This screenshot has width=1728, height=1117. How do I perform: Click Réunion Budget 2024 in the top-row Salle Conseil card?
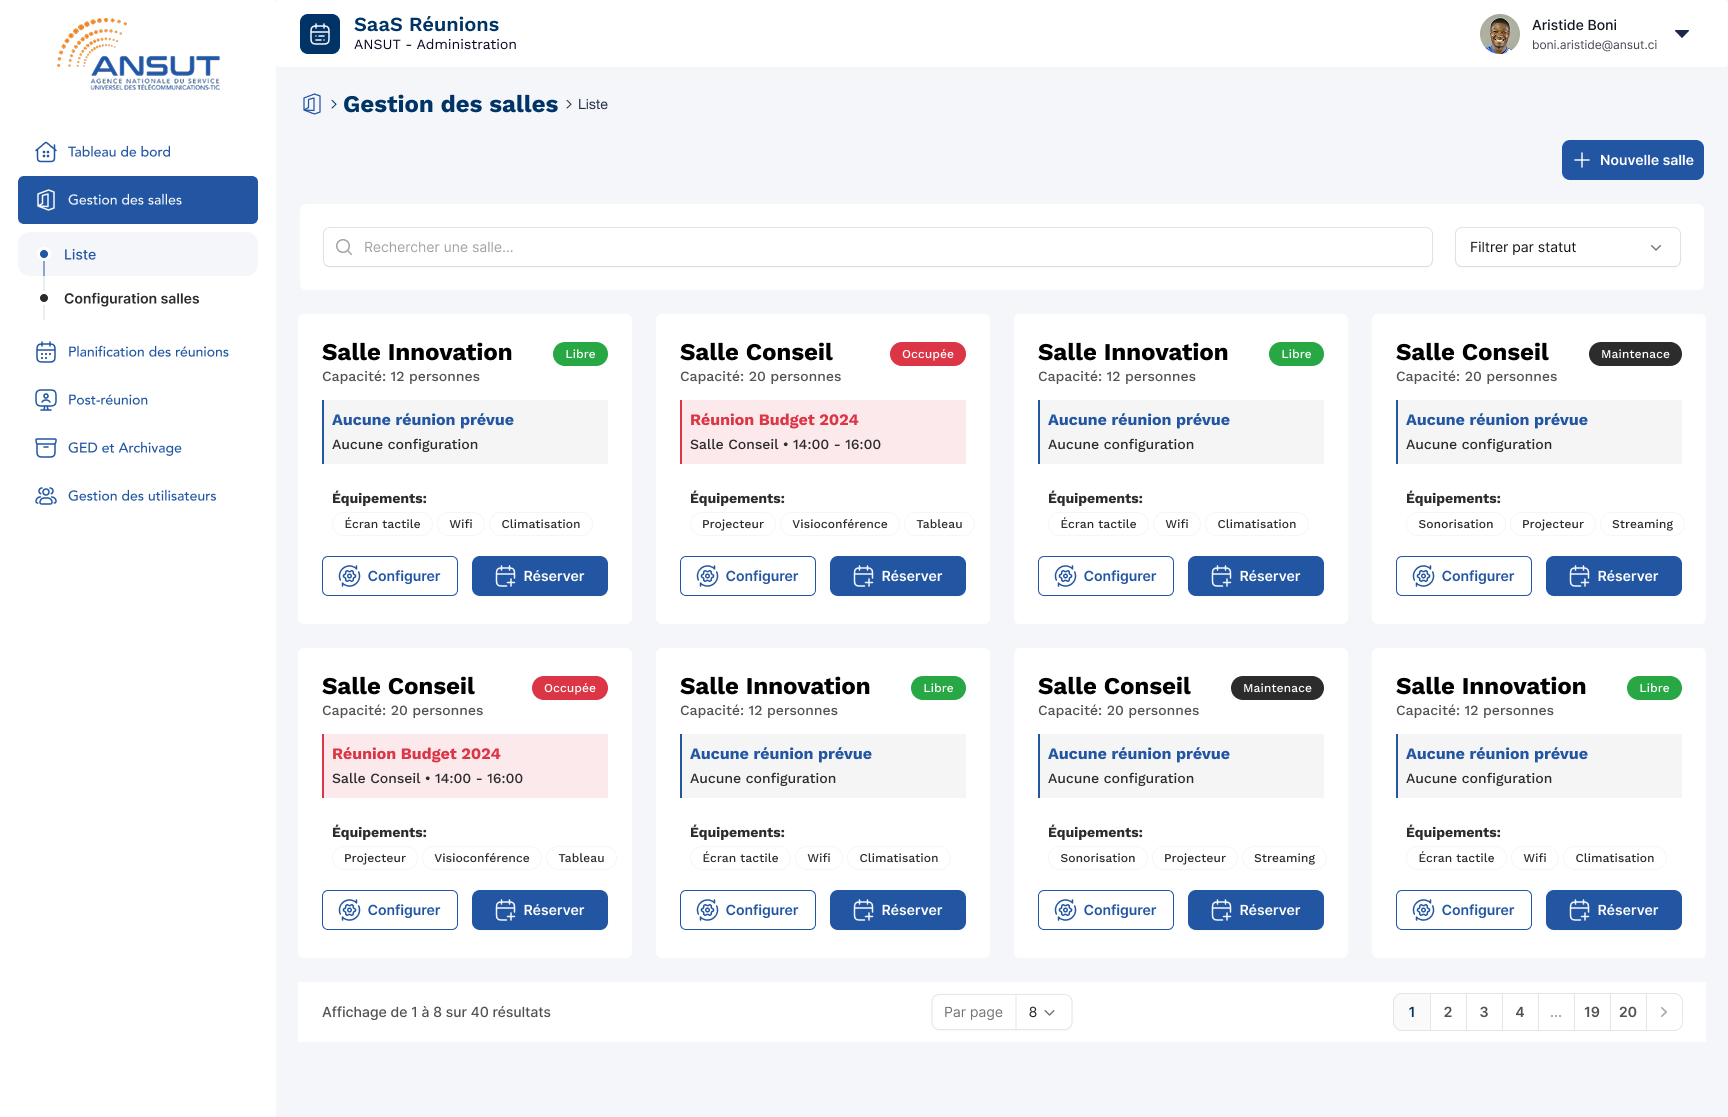click(774, 420)
